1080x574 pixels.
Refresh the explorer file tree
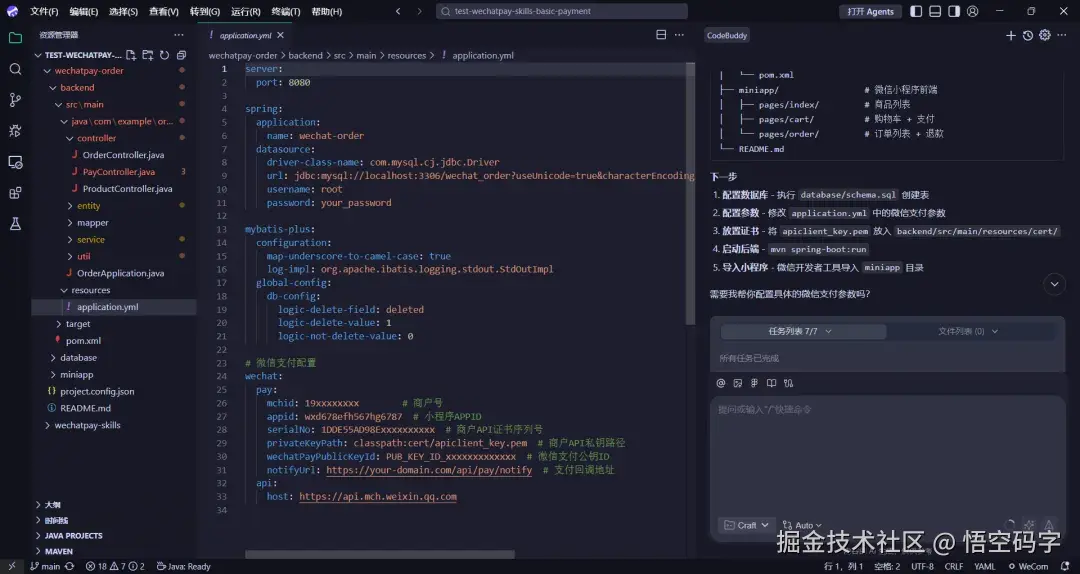coord(165,55)
